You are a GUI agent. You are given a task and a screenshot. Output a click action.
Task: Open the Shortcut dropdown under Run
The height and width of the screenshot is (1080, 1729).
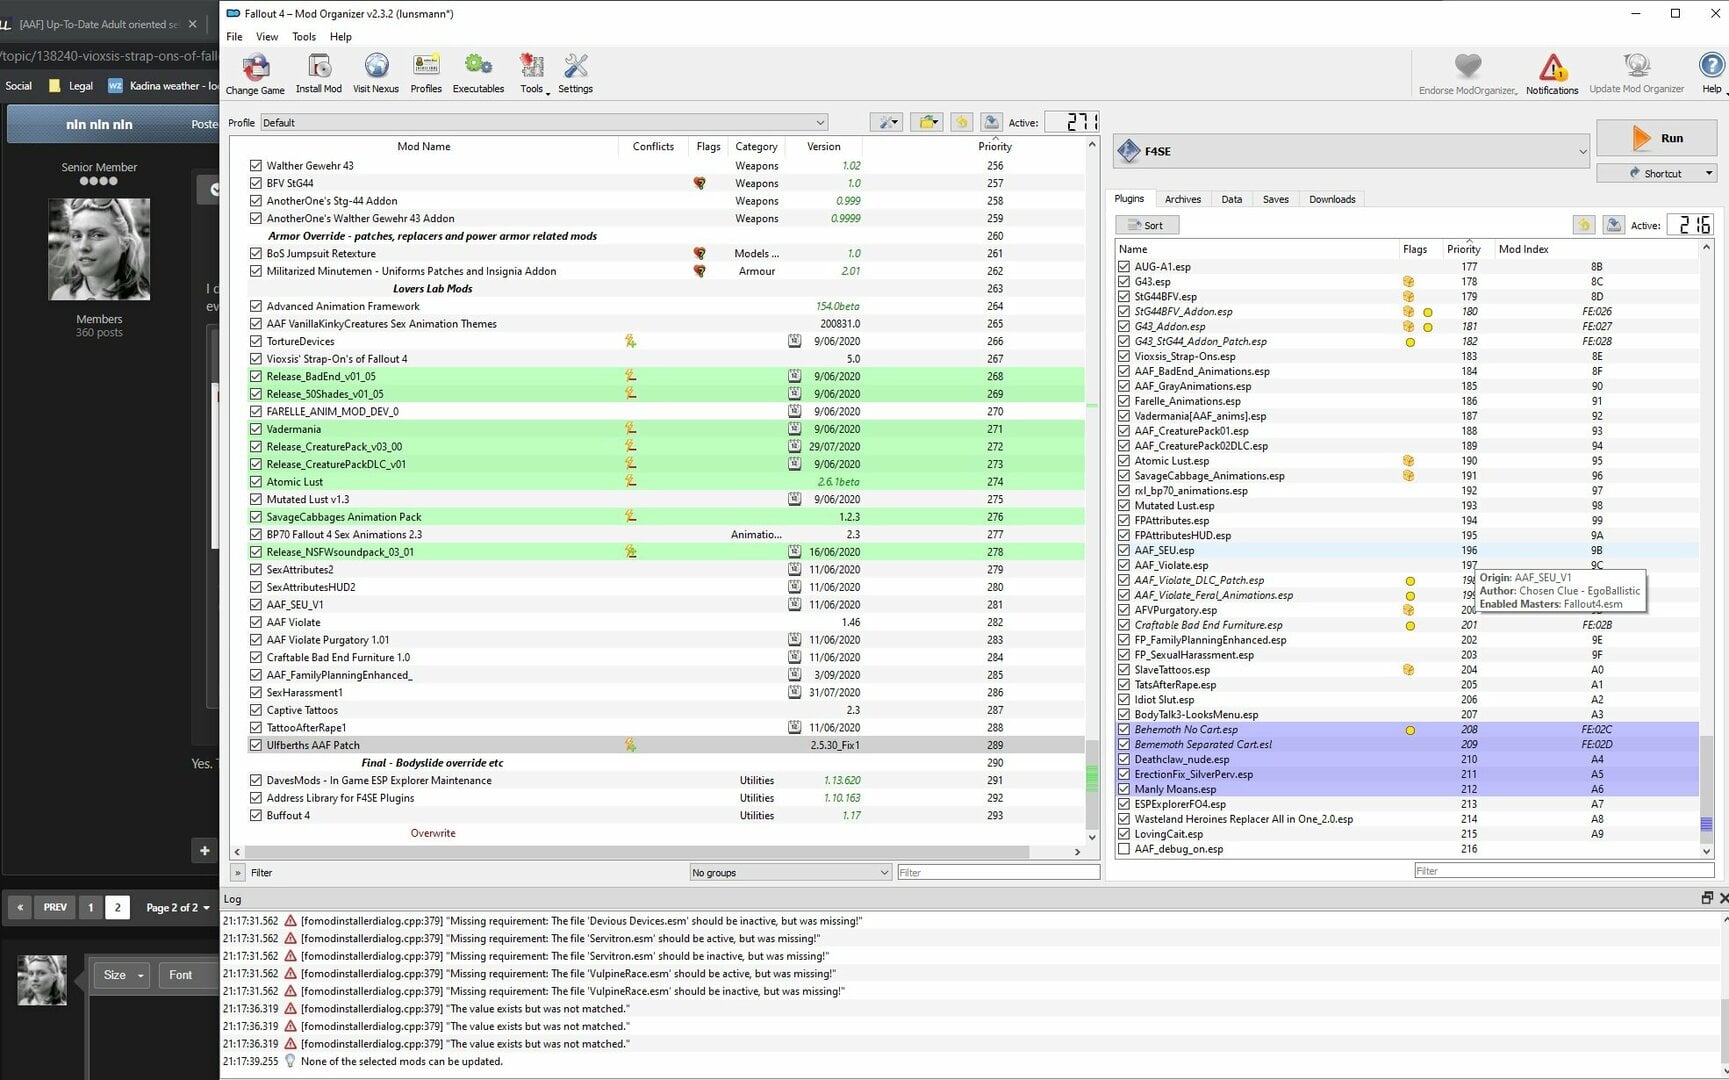coord(1656,173)
